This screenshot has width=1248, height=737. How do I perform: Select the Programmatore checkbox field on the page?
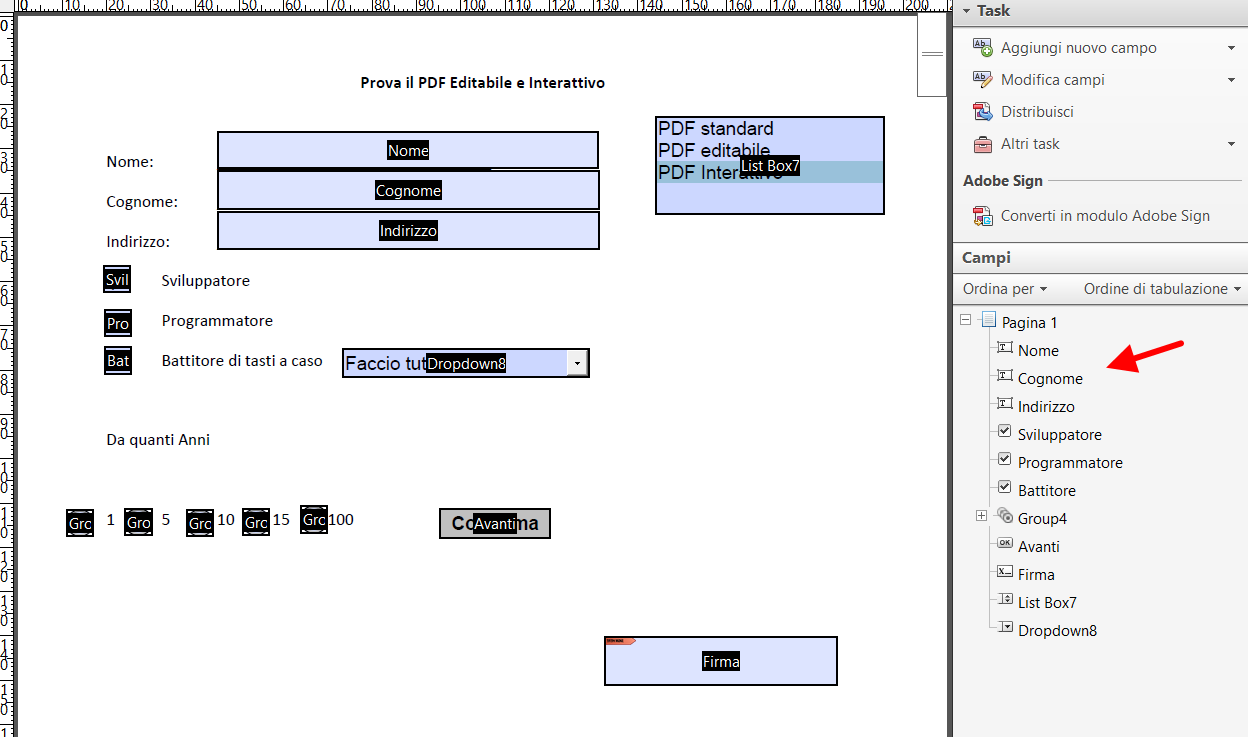(118, 323)
